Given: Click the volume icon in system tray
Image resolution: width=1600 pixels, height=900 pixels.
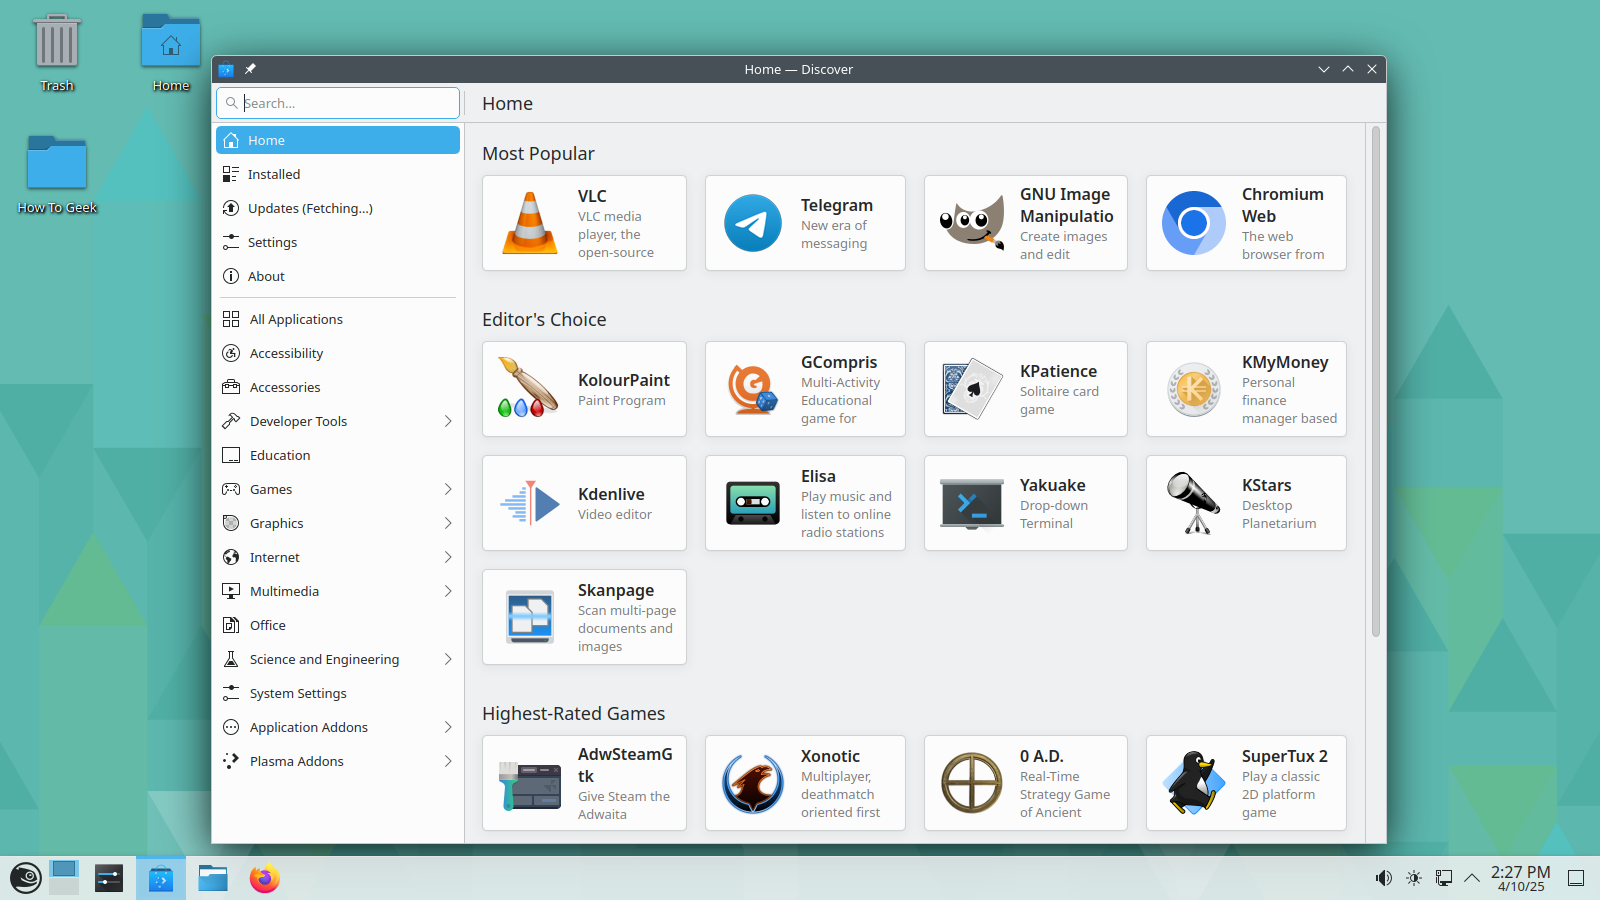Looking at the screenshot, I should click(1383, 877).
